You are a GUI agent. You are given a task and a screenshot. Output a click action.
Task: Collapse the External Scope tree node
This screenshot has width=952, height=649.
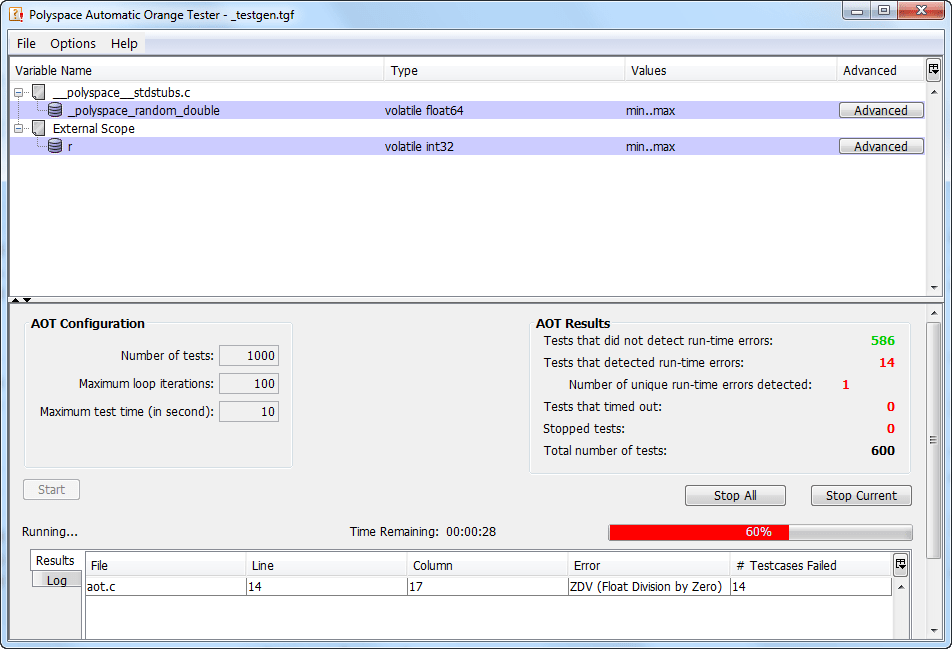tap(18, 129)
